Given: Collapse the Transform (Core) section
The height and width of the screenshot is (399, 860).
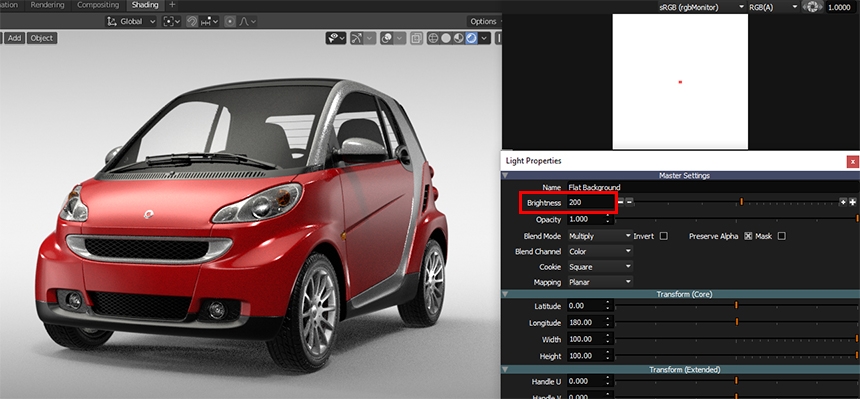Looking at the screenshot, I should click(505, 294).
